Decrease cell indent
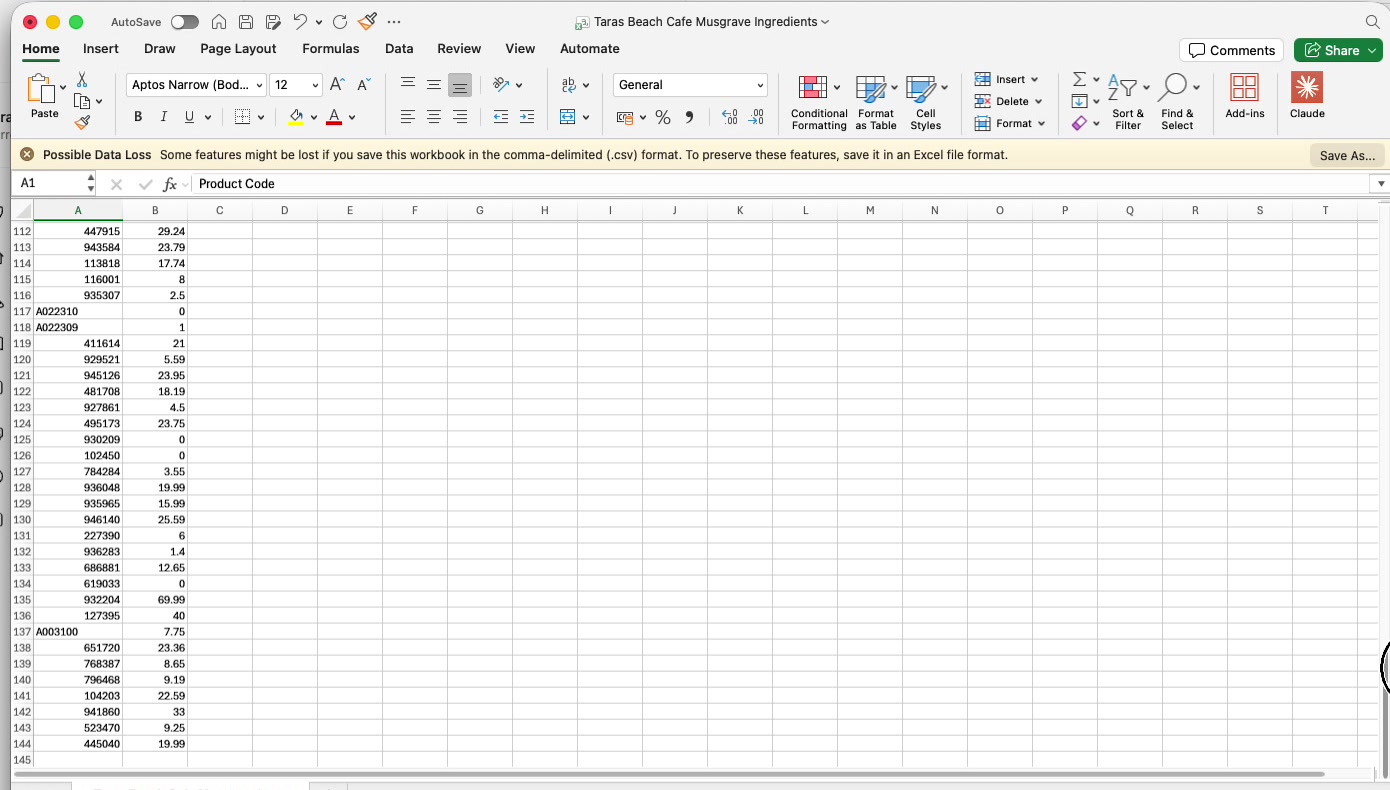The width and height of the screenshot is (1390, 790). coord(501,117)
